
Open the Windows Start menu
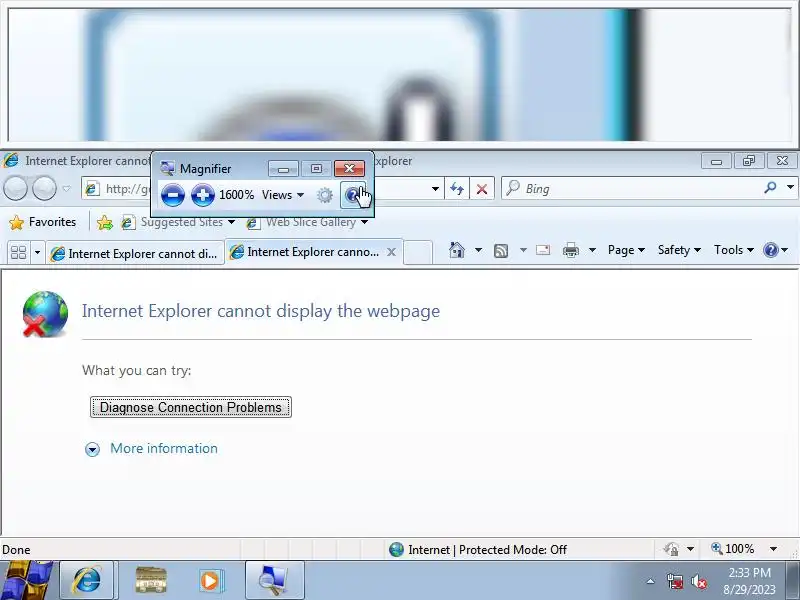pyautogui.click(x=27, y=581)
